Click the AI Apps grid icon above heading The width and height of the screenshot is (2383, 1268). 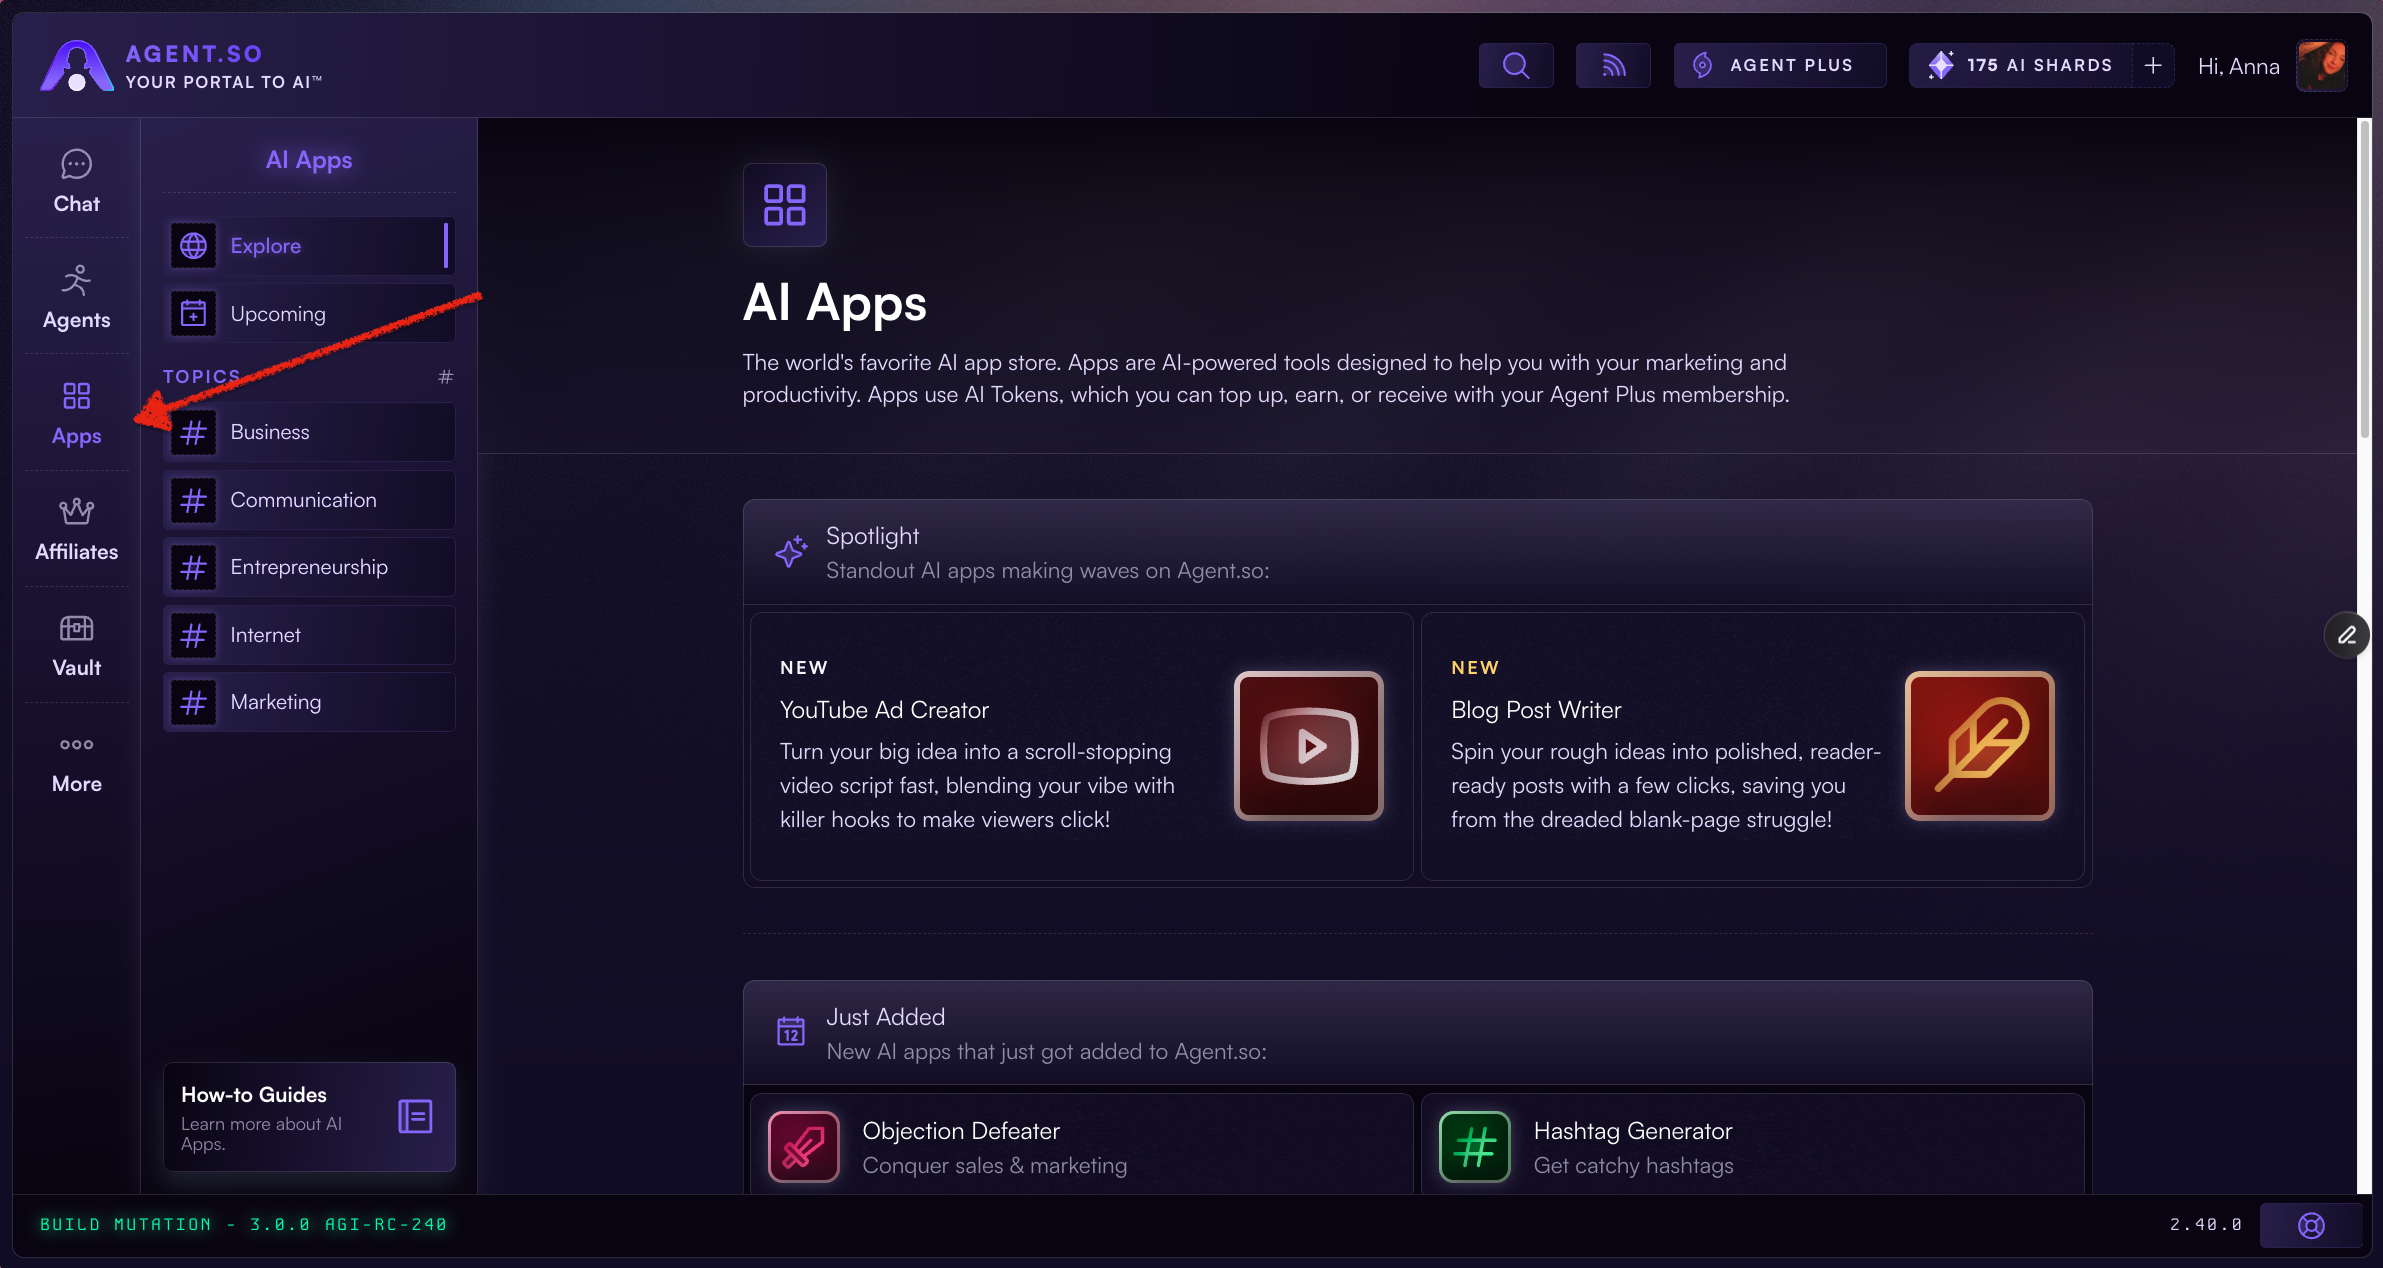(x=784, y=205)
